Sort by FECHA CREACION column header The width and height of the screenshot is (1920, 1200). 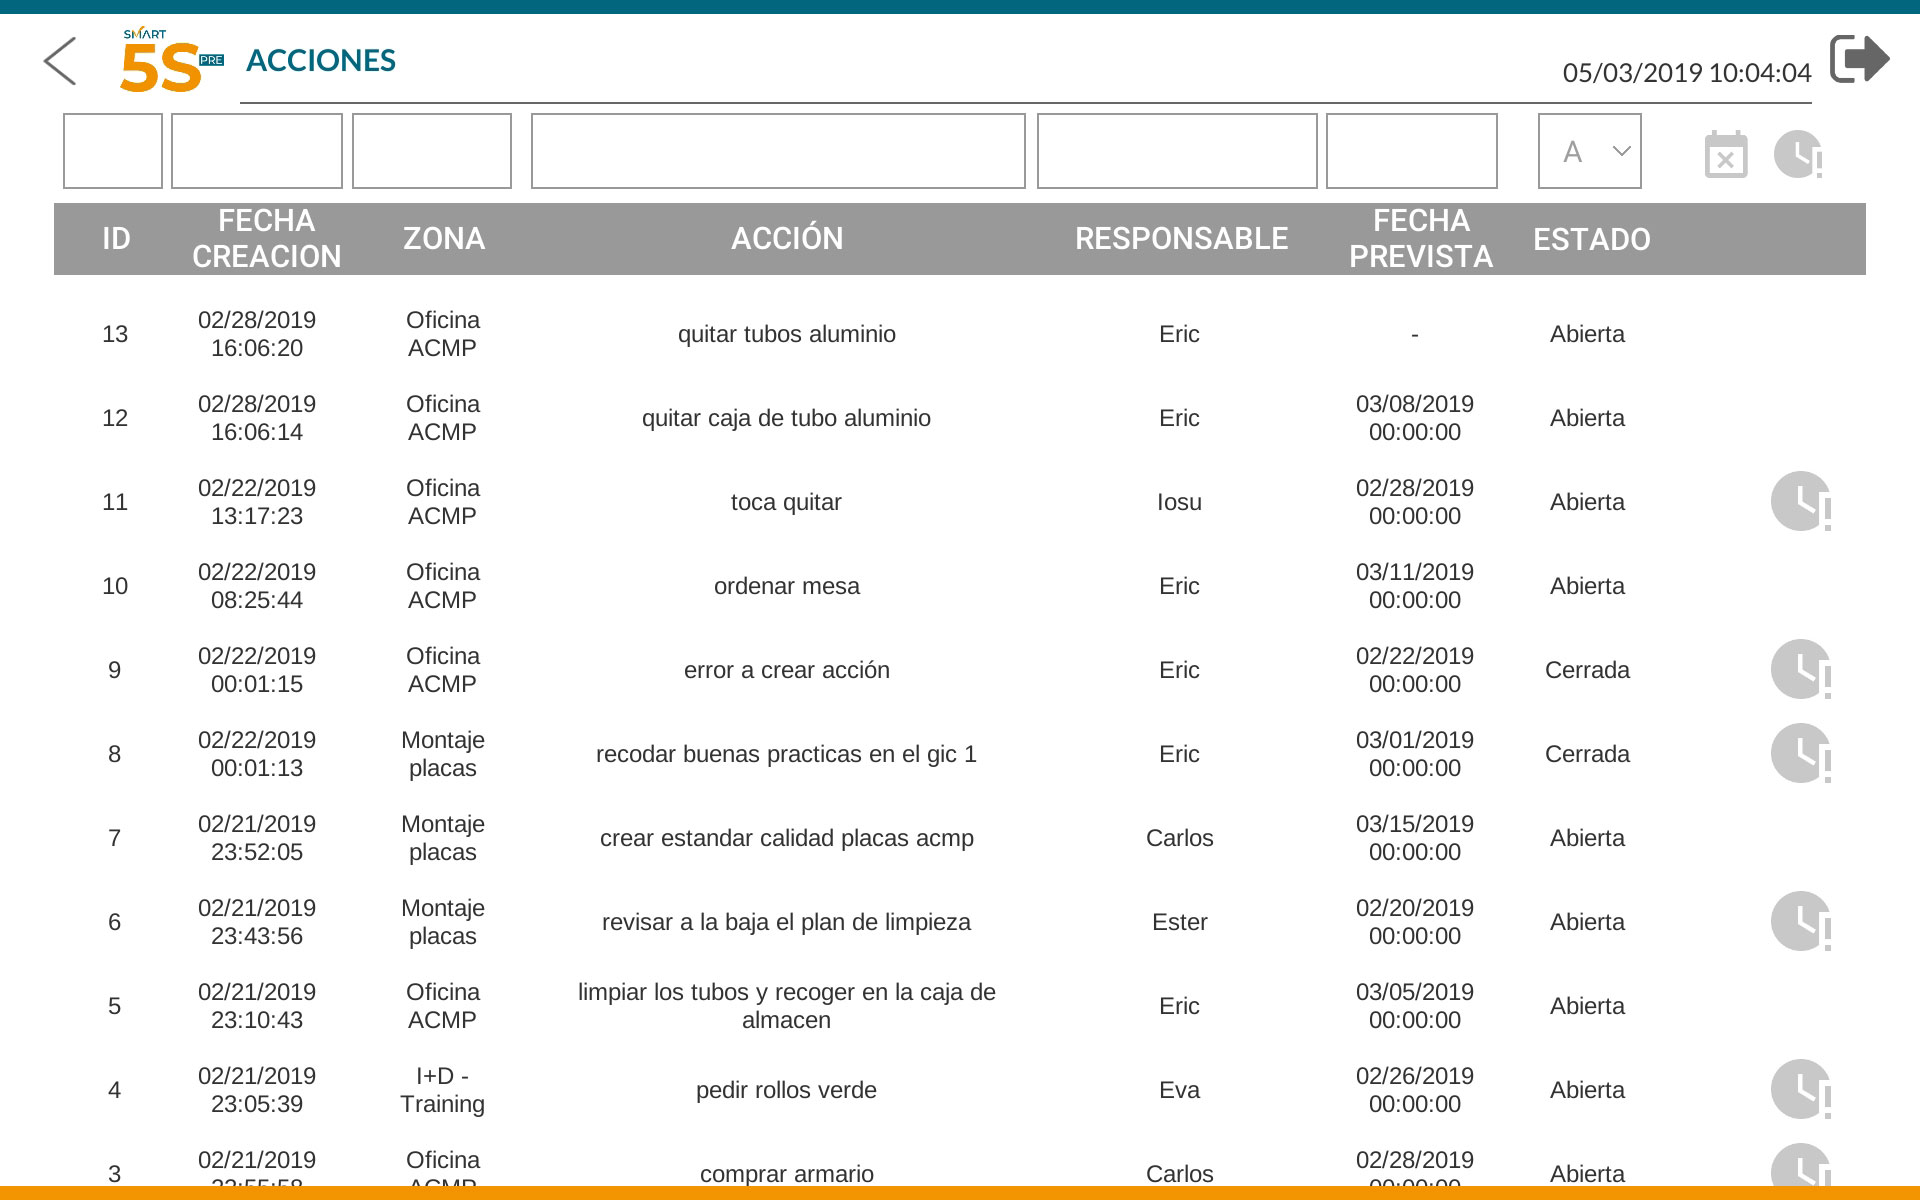266,238
